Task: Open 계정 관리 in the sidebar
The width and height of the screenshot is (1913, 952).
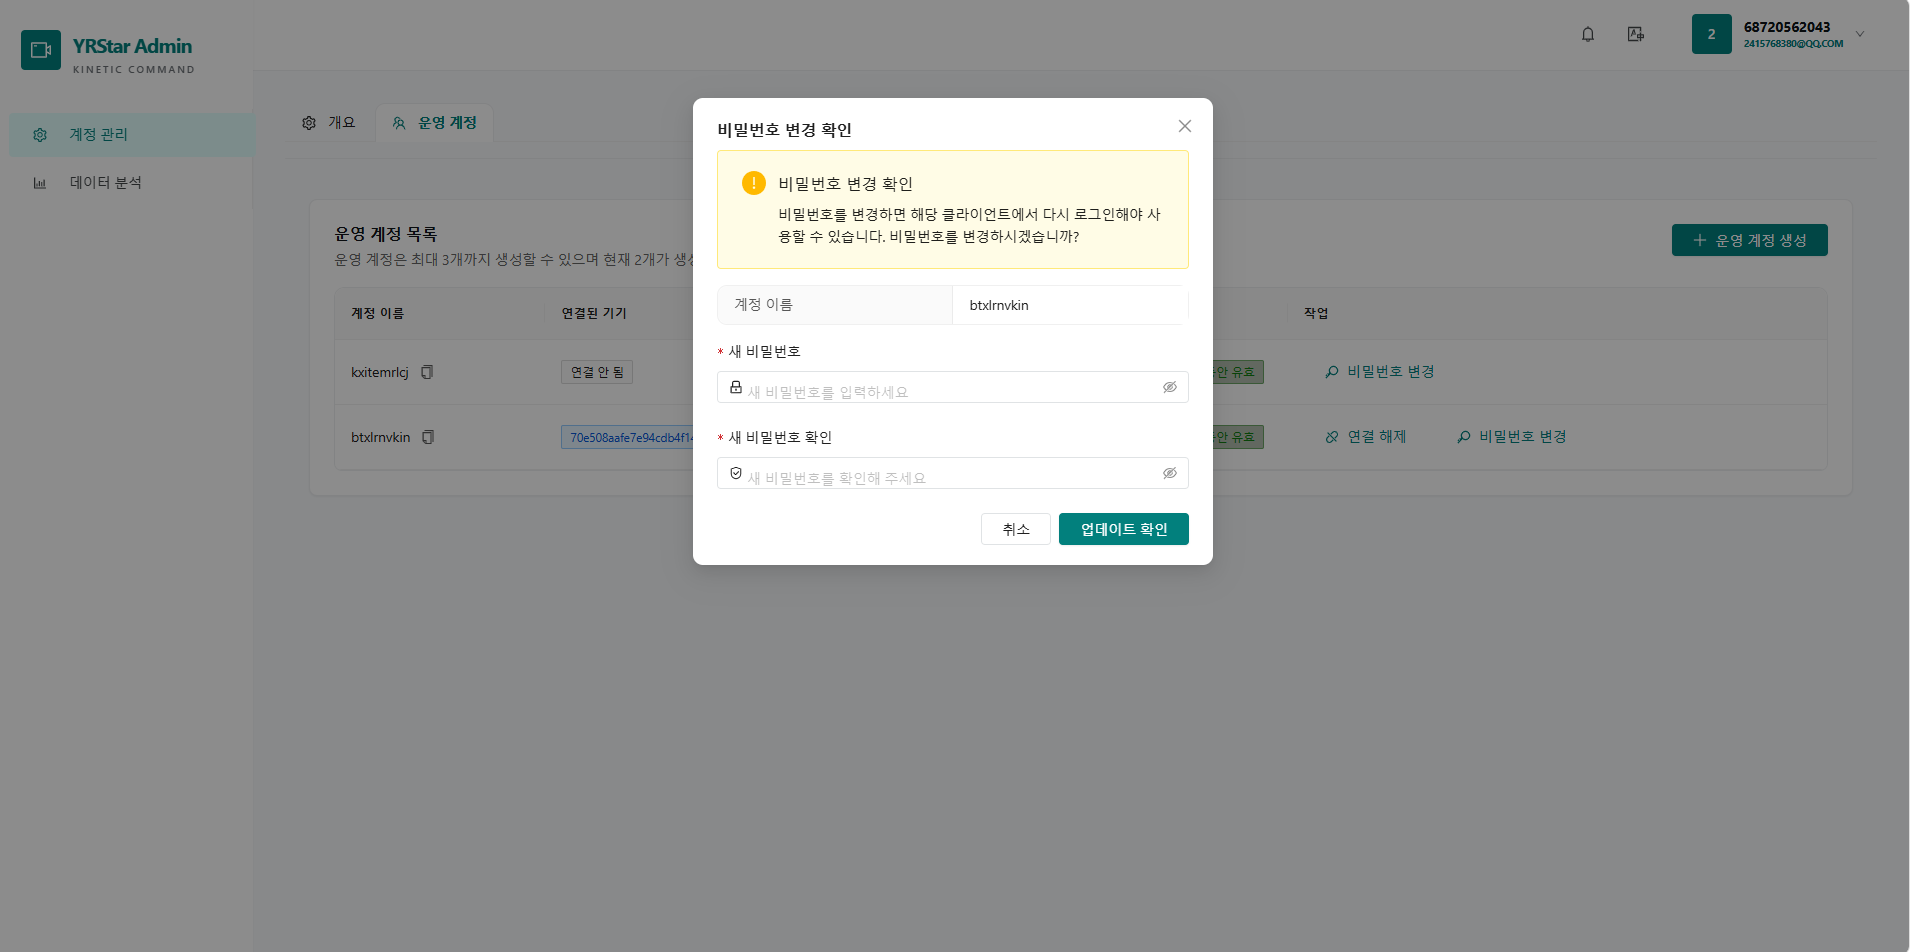Action: [131, 135]
